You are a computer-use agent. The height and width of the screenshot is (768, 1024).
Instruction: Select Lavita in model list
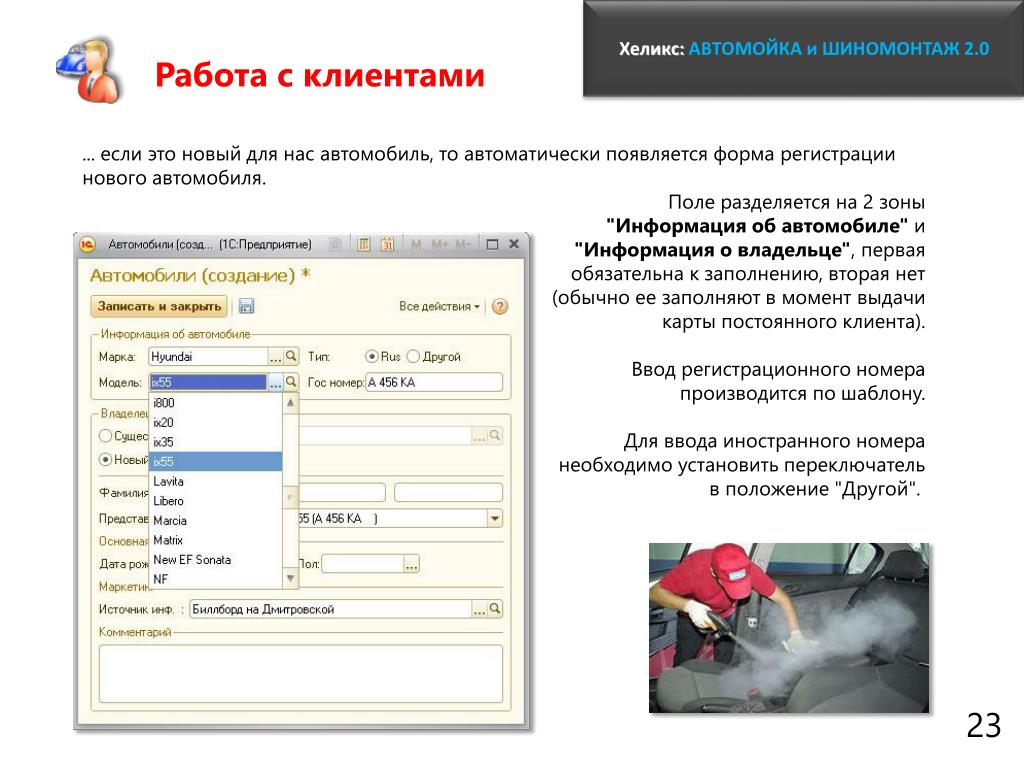point(216,481)
